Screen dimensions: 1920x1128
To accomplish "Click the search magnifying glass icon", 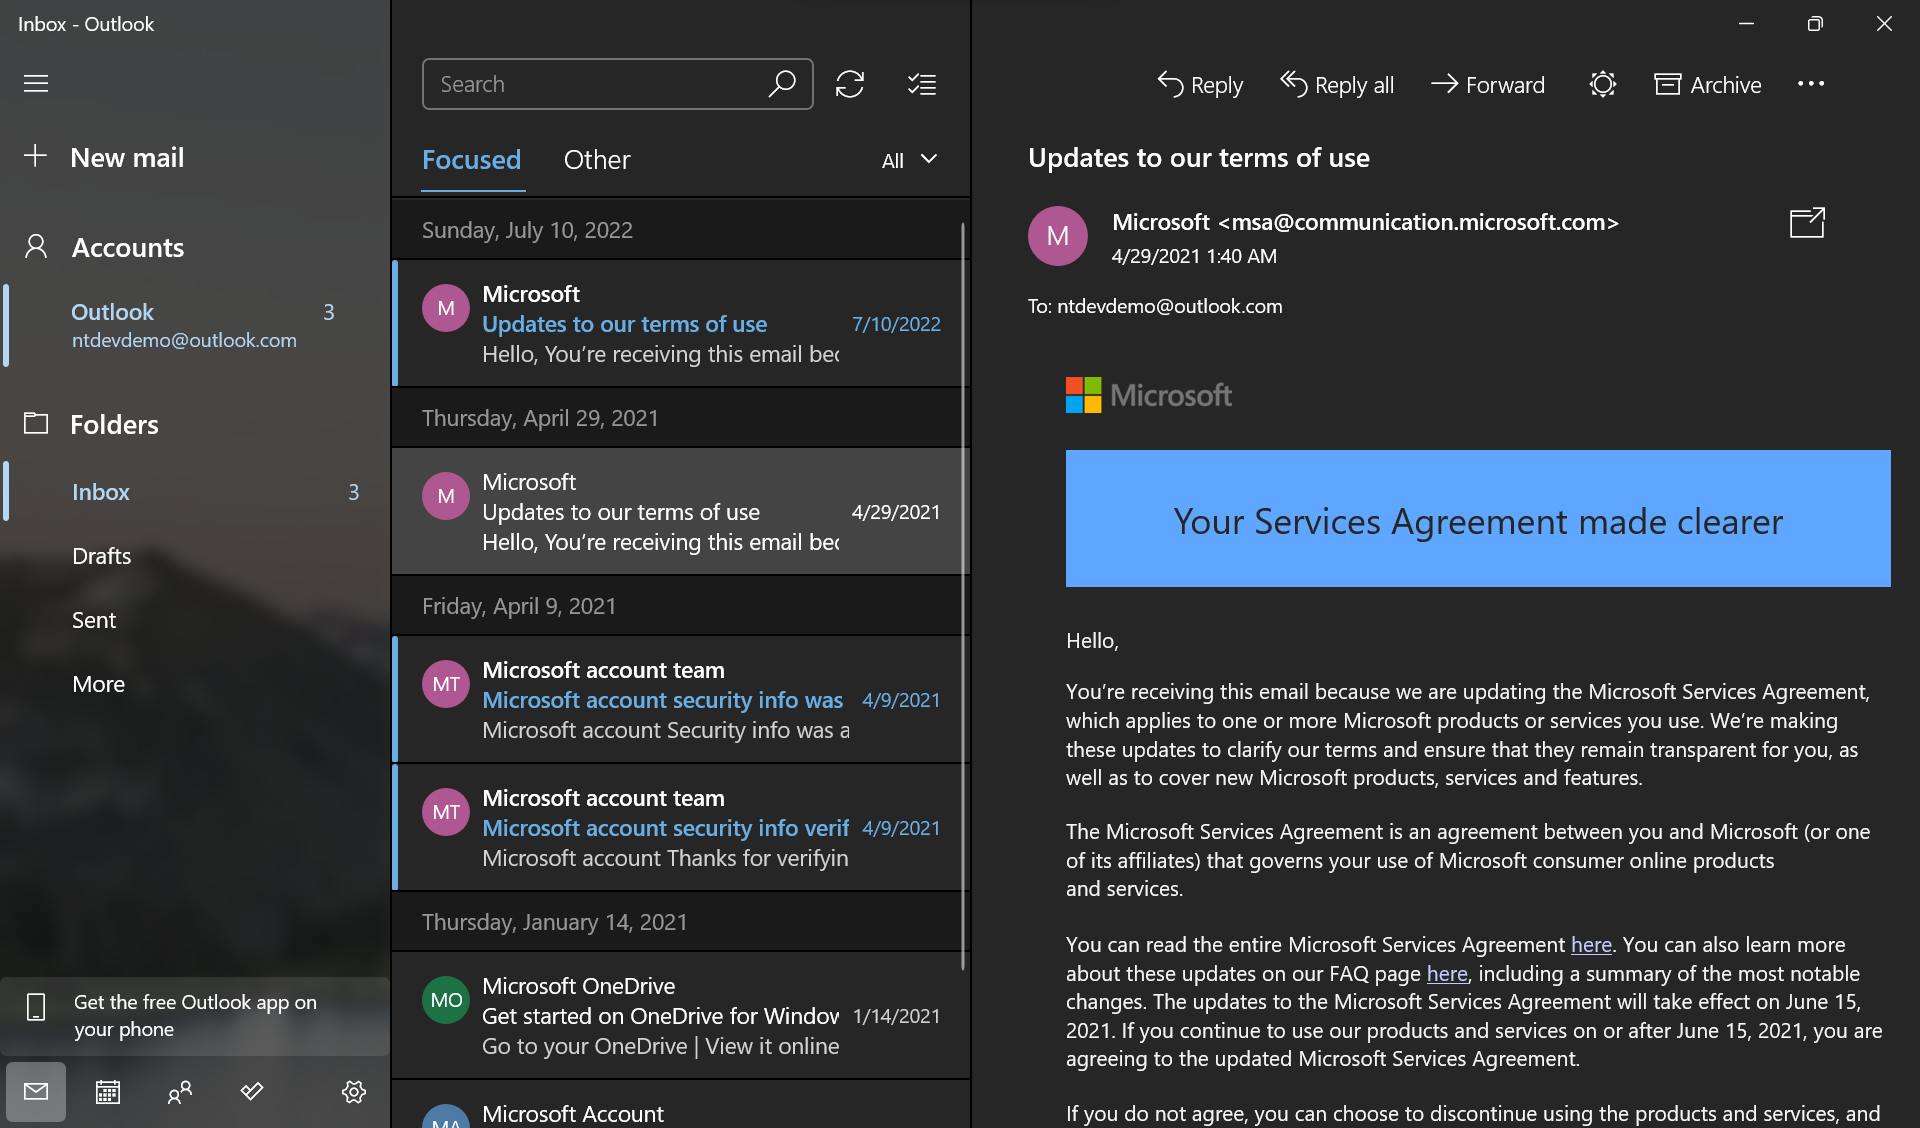I will (x=783, y=84).
